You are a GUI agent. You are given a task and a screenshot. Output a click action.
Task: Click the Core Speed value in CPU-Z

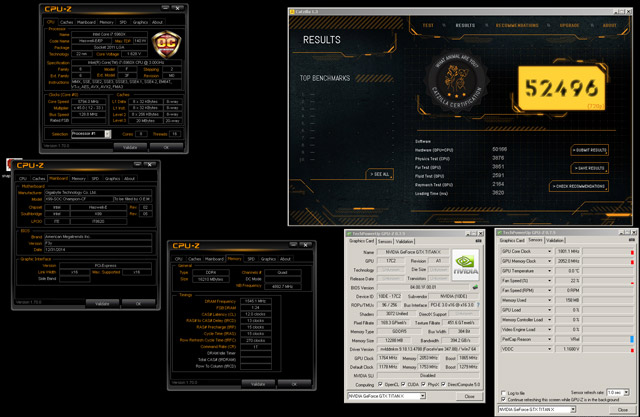click(88, 102)
